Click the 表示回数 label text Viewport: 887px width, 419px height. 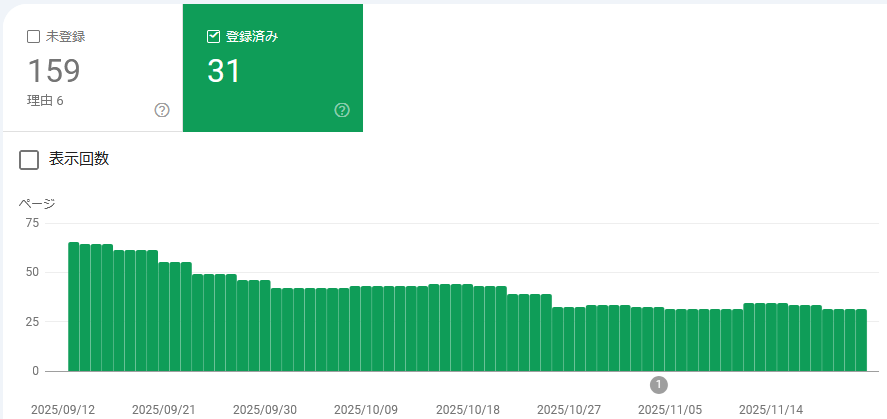click(79, 159)
